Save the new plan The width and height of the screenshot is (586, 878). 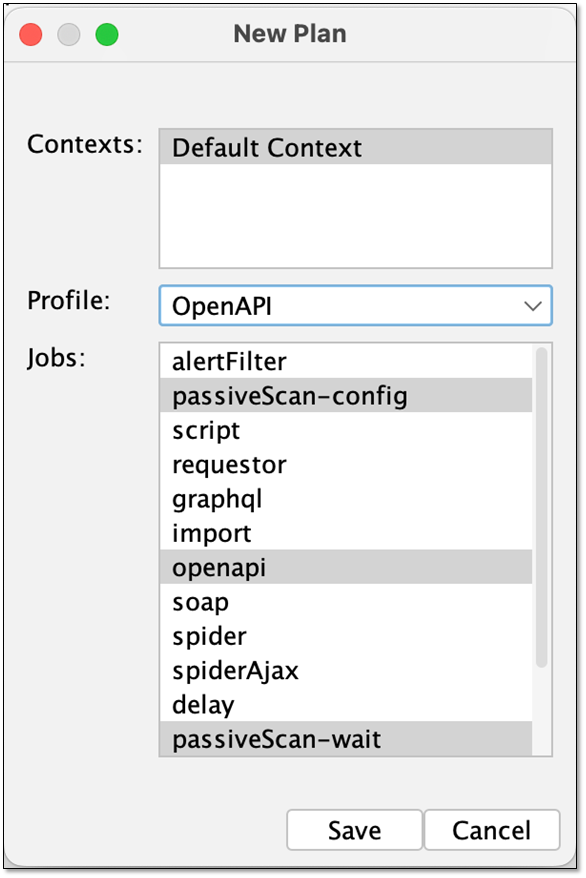click(354, 830)
